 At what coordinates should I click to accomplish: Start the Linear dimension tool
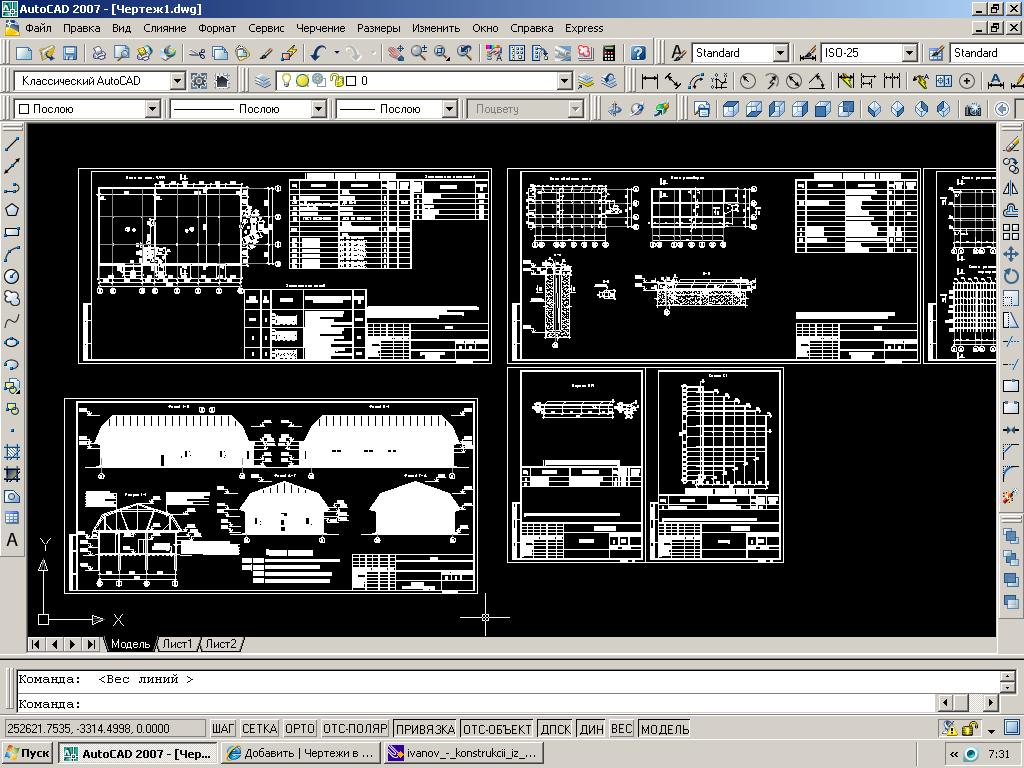pos(649,81)
